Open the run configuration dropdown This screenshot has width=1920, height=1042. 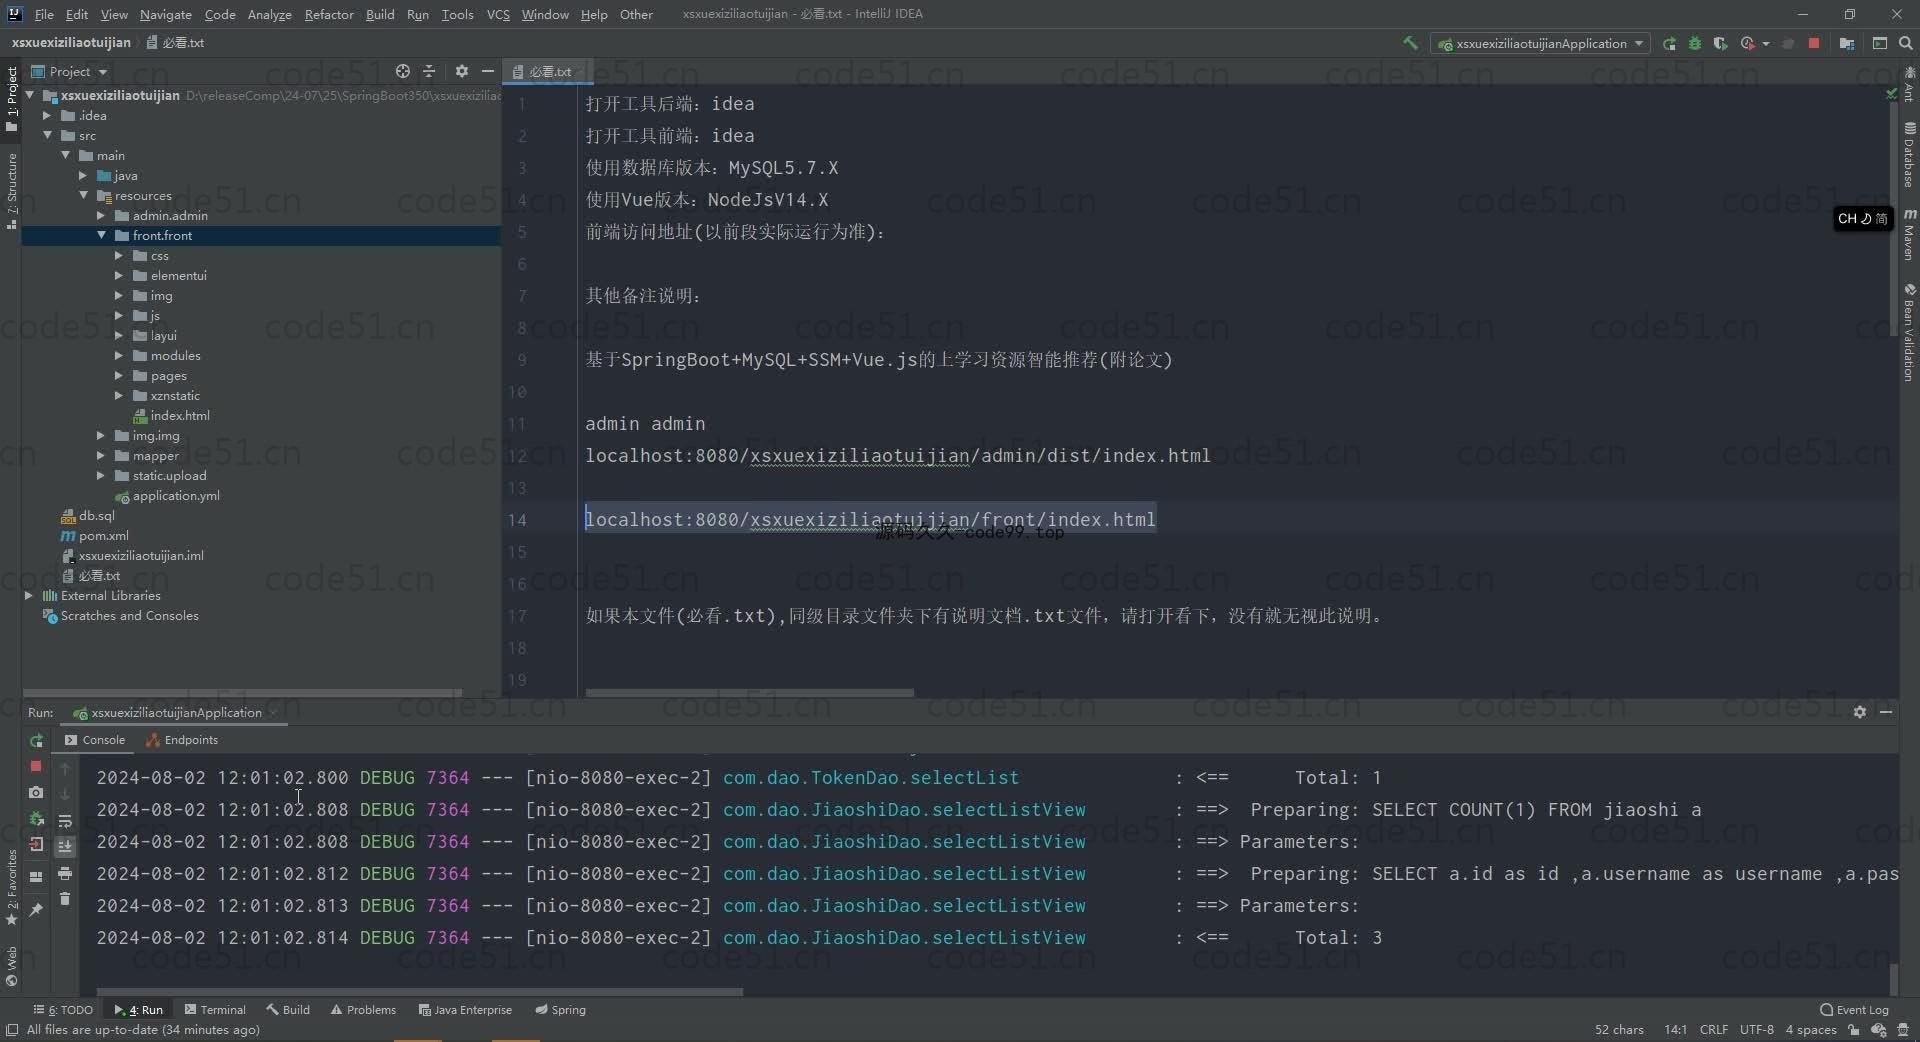point(1540,43)
